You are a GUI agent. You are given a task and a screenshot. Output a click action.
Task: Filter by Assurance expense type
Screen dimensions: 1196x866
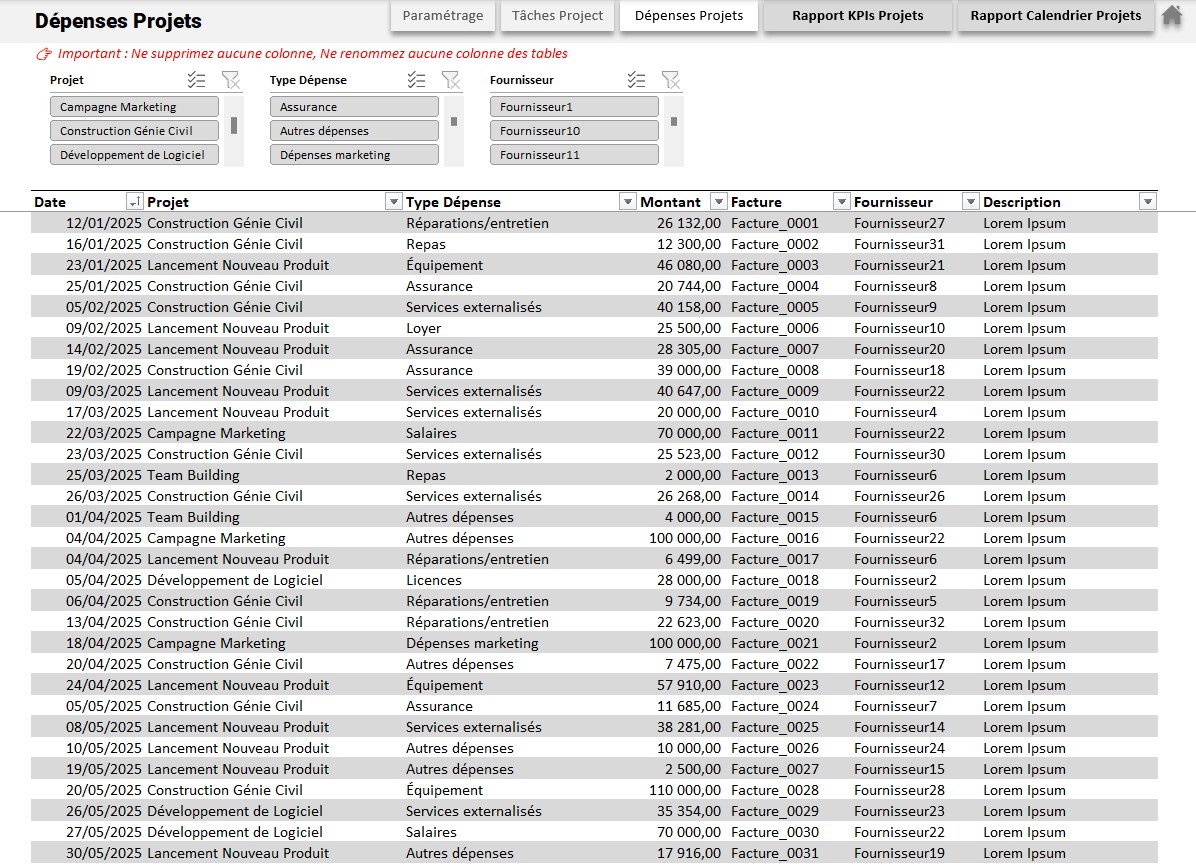[x=354, y=107]
